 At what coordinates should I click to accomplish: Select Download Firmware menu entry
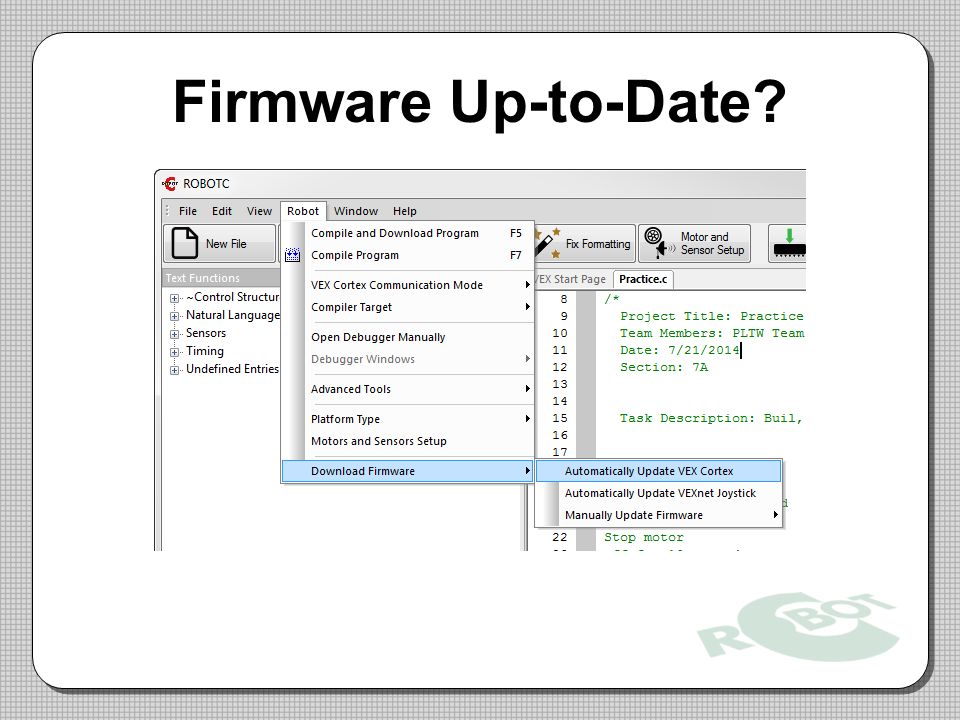click(x=408, y=471)
